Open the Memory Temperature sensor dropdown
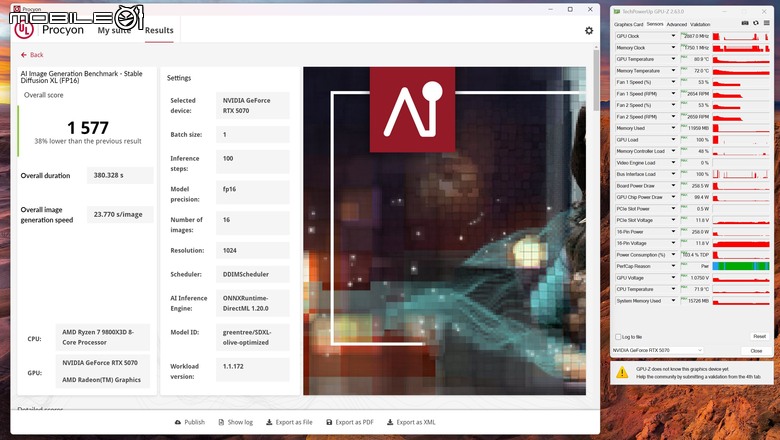Screen dimensions: 780x440 click(x=673, y=71)
